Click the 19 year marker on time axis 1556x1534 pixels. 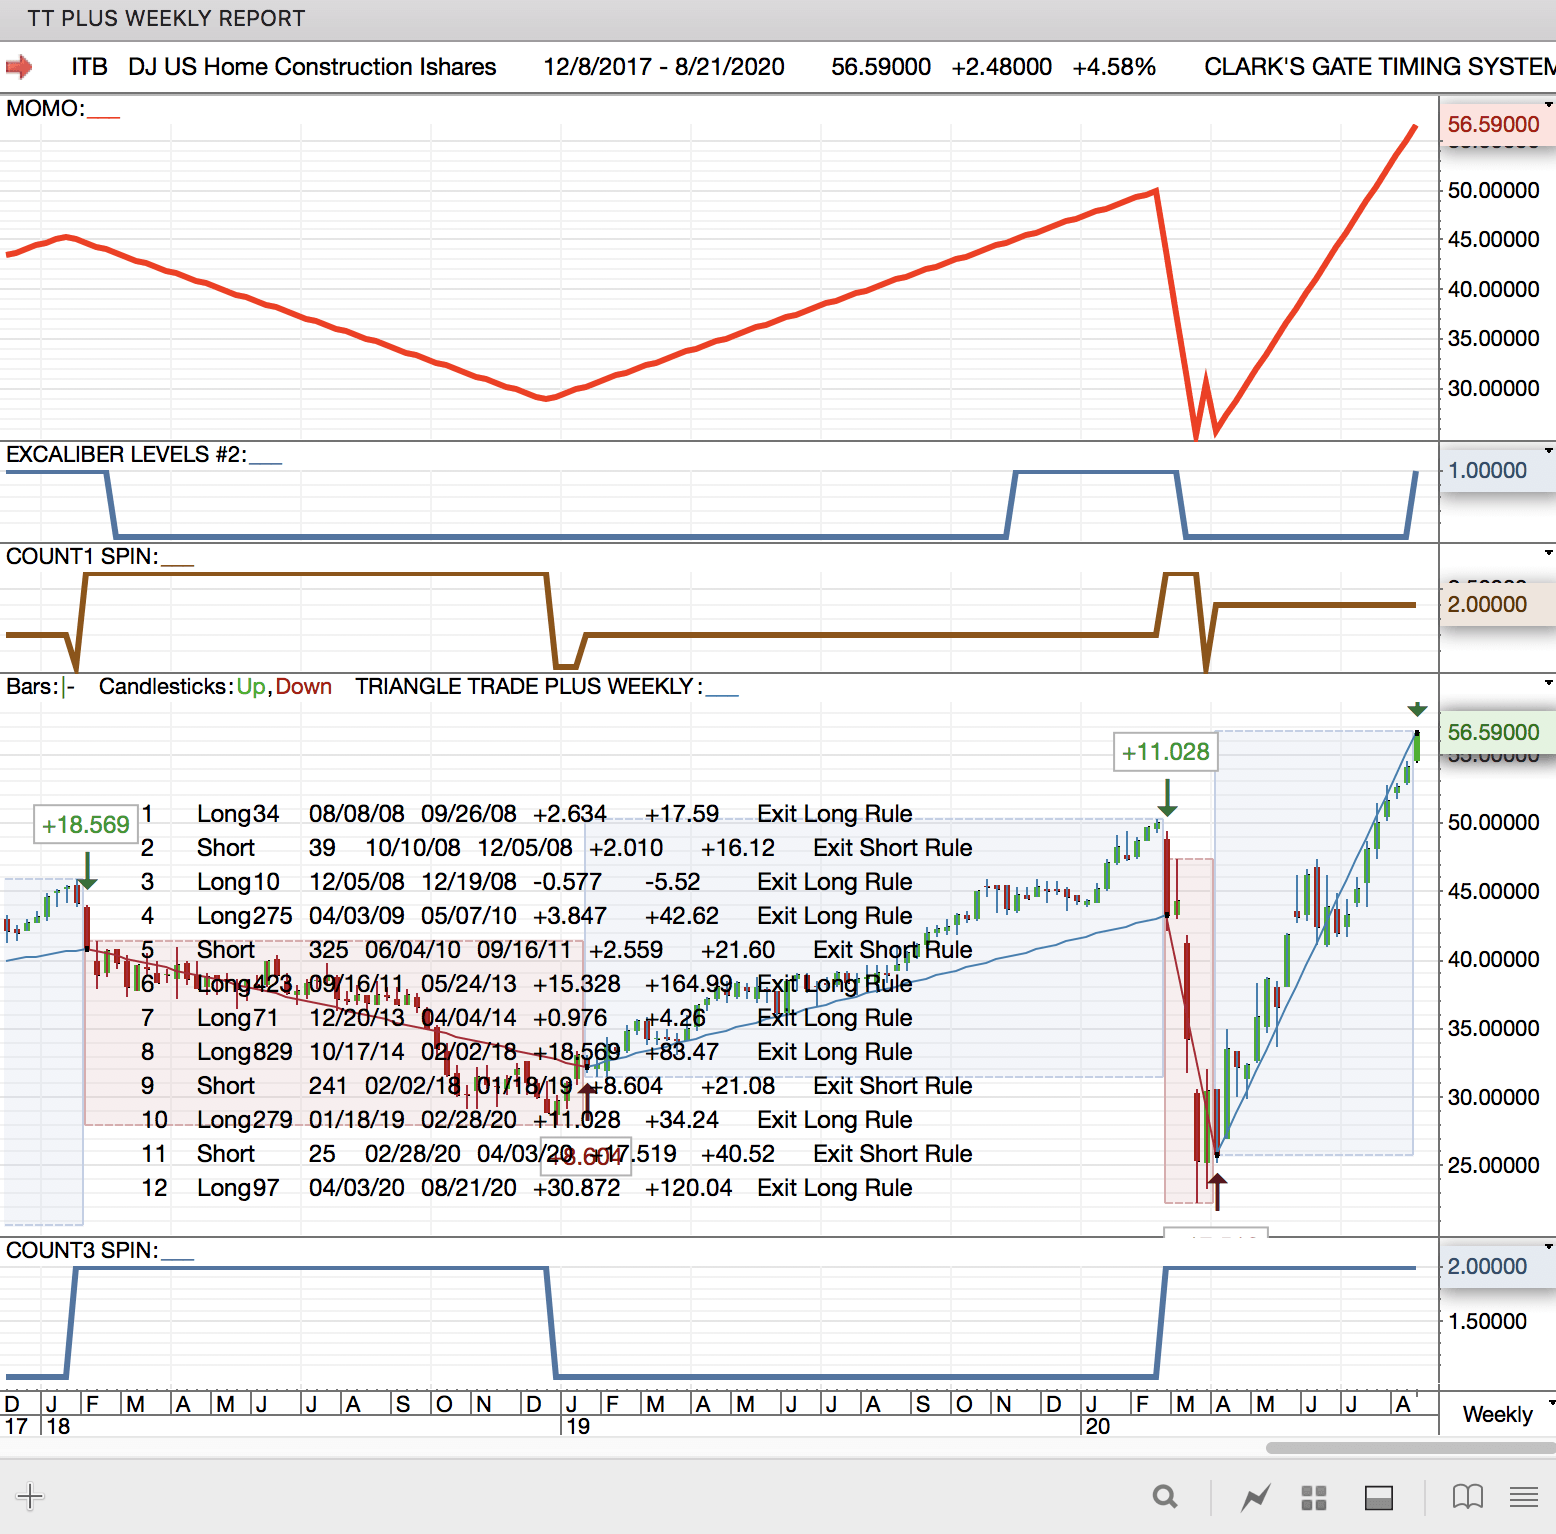[578, 1426]
